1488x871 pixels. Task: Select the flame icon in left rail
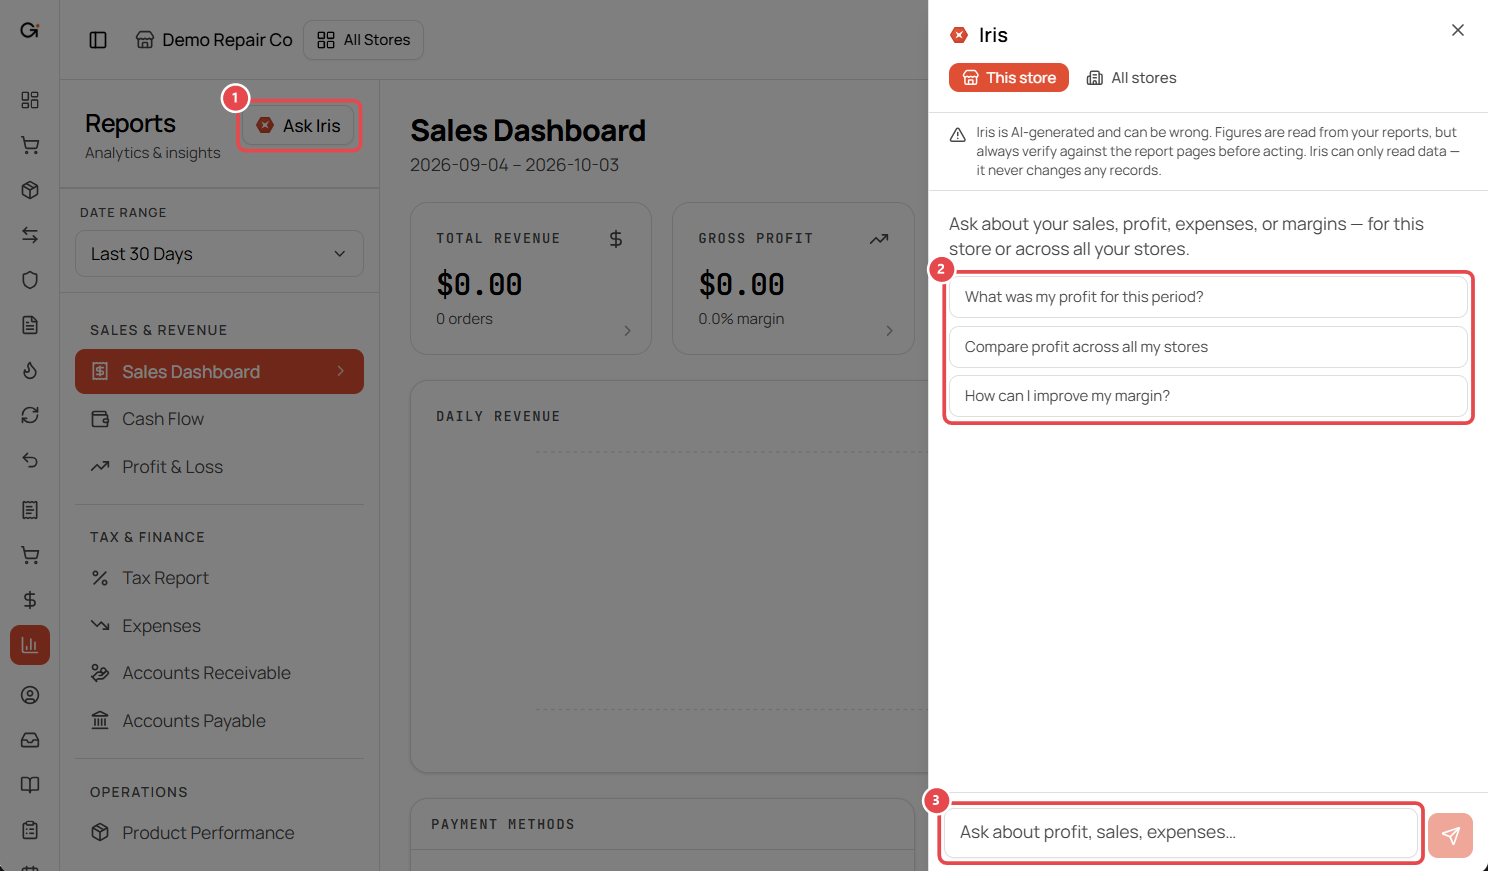pyautogui.click(x=30, y=370)
